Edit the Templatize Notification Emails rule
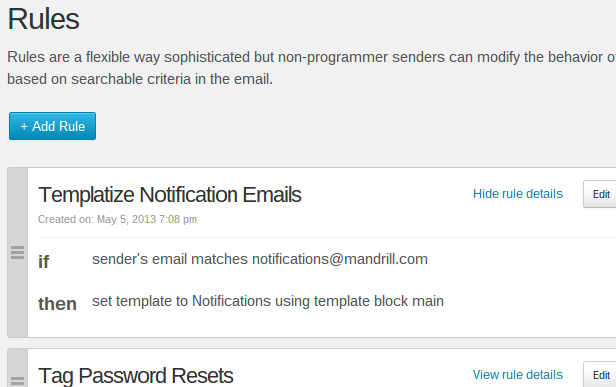Screen dimensions: 616x387 [x=600, y=194]
